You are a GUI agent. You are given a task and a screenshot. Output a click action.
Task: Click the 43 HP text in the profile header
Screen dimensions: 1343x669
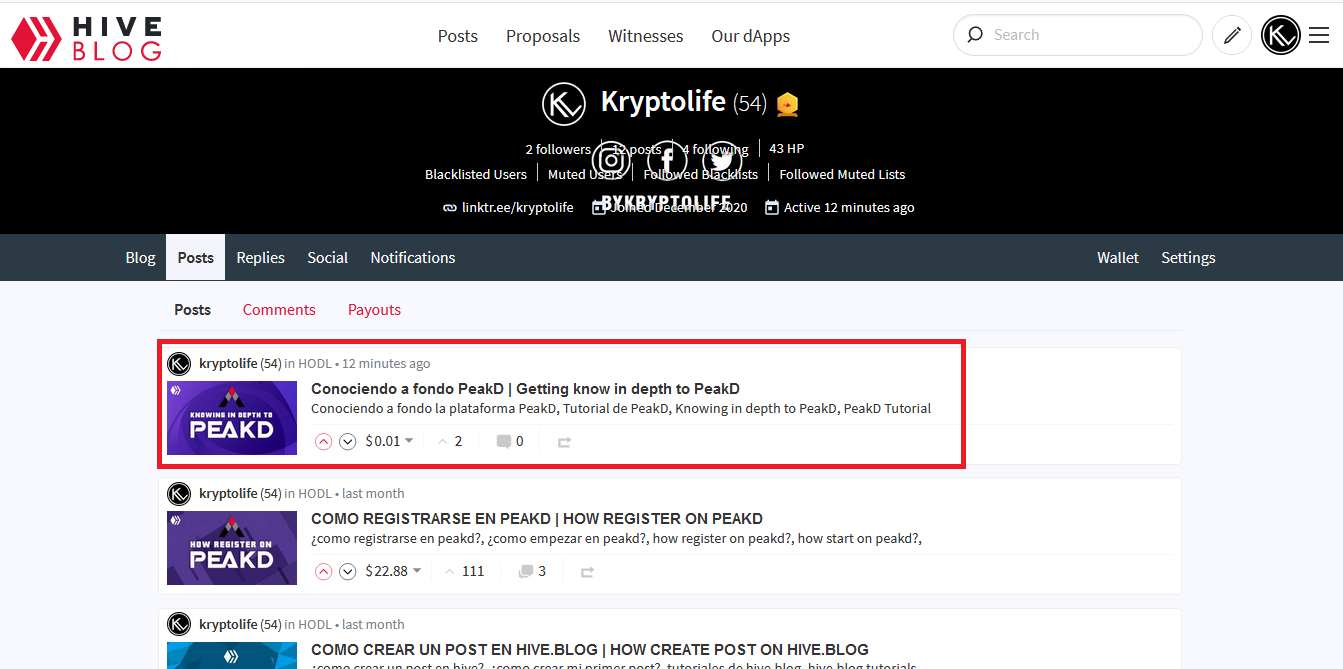(x=786, y=149)
